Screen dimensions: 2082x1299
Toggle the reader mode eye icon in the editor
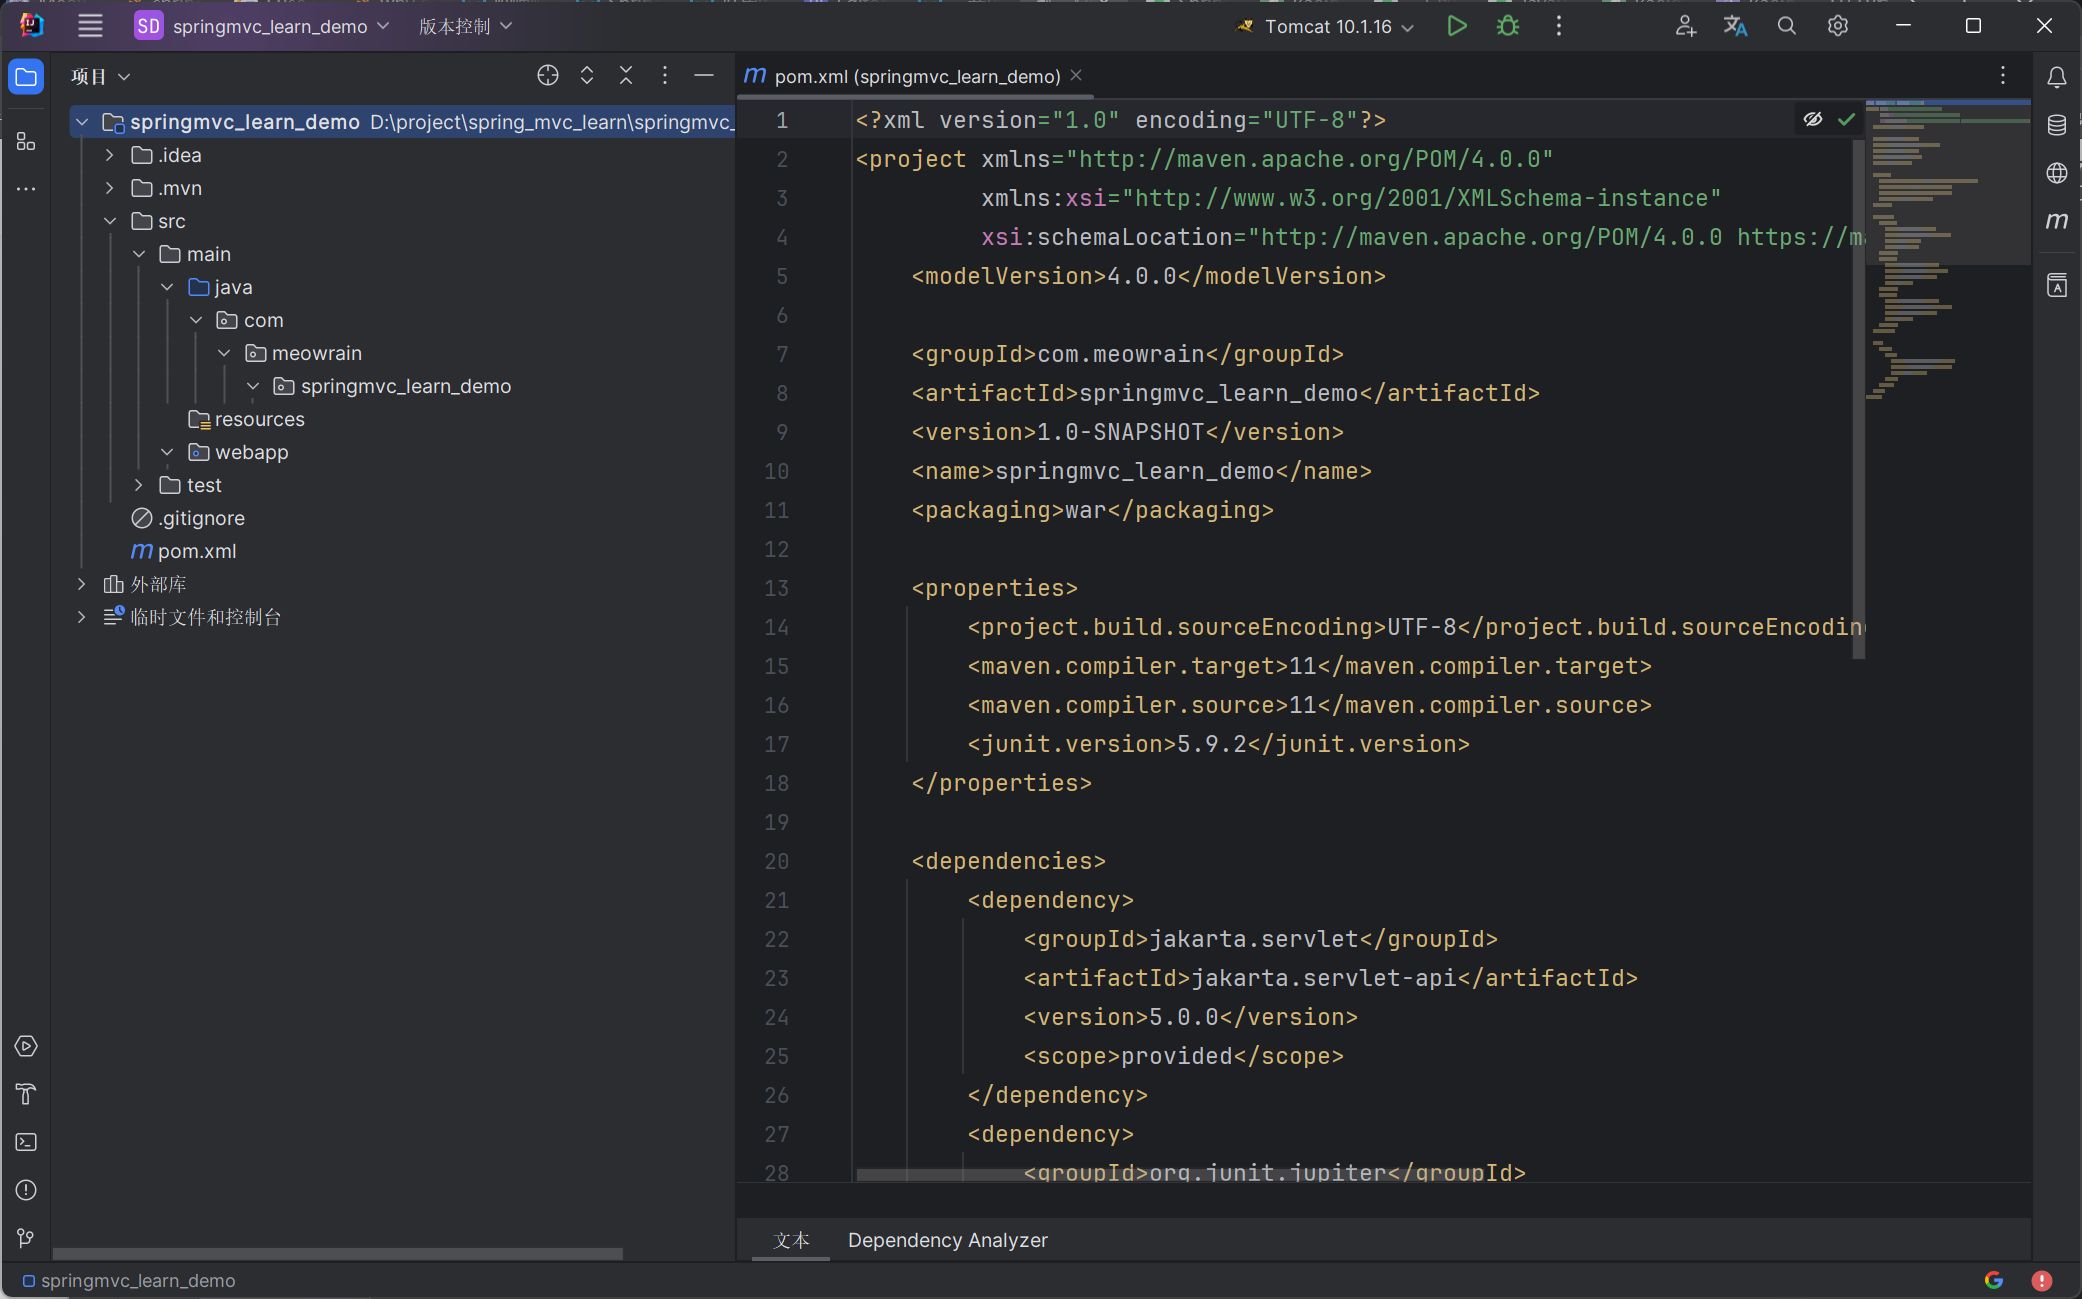[1812, 119]
